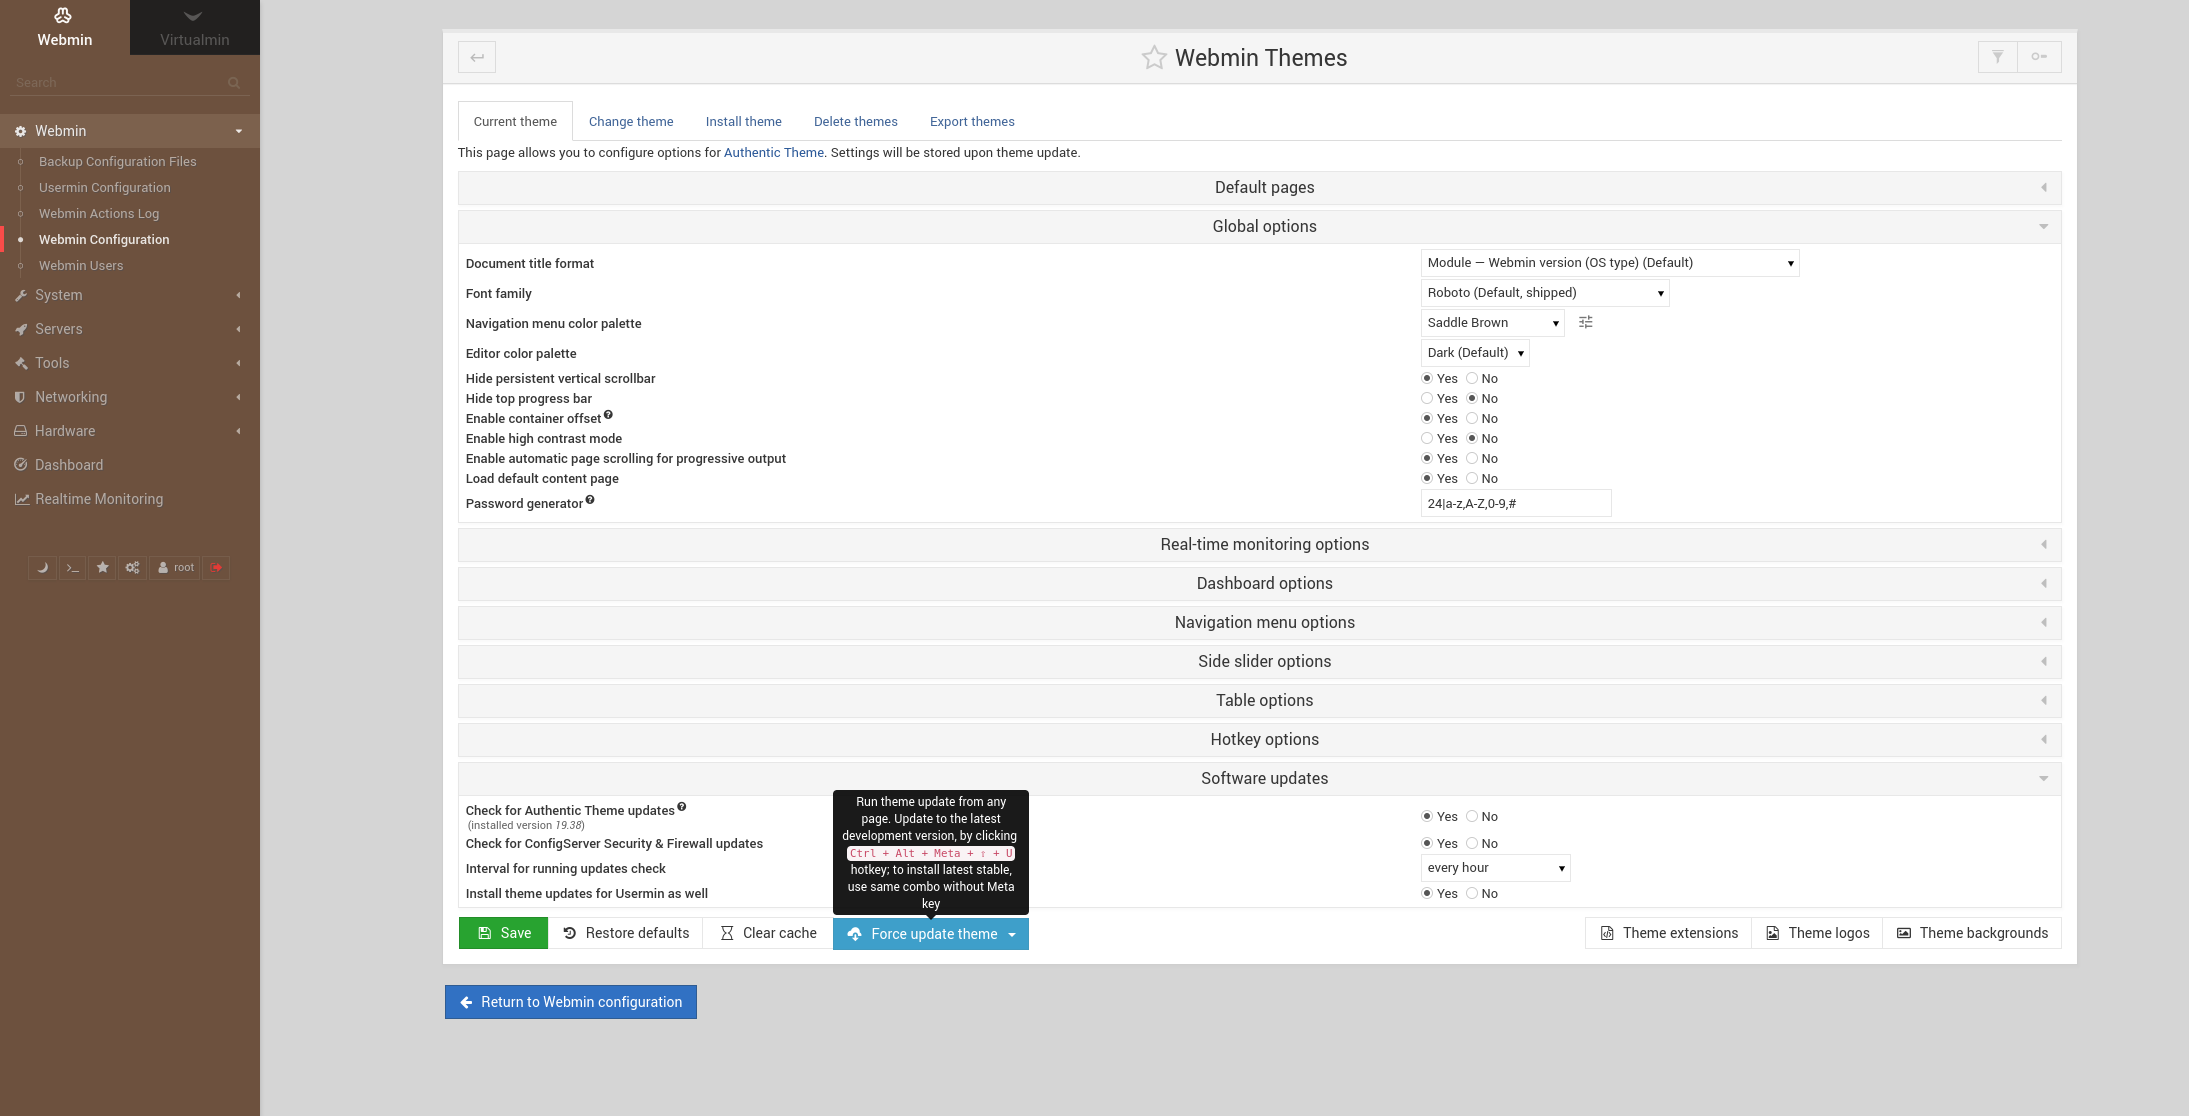
Task: Go back using the arrow icon above the tabs
Action: 477,57
